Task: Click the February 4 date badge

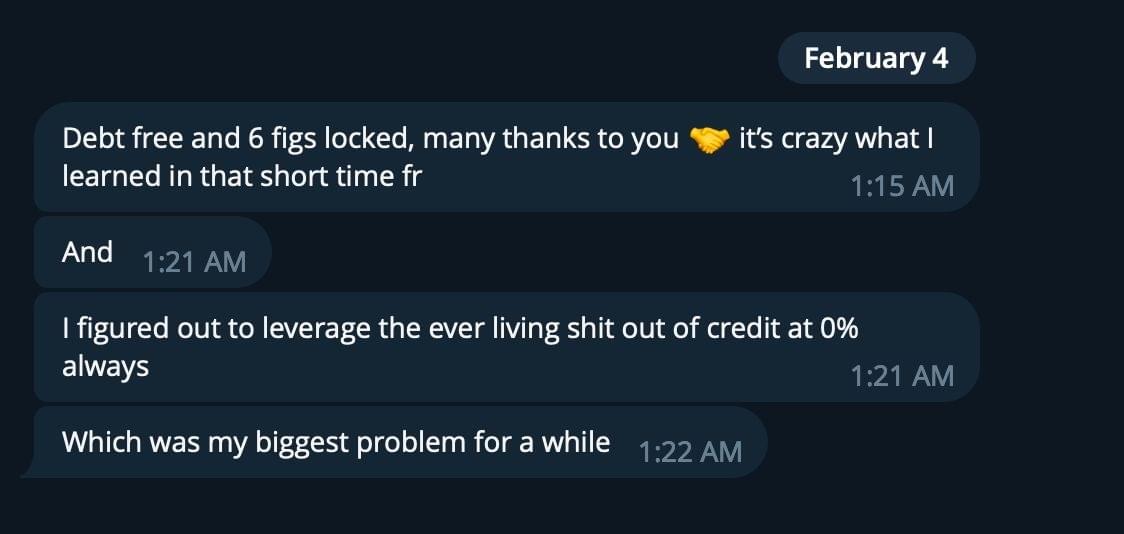Action: pyautogui.click(x=876, y=58)
